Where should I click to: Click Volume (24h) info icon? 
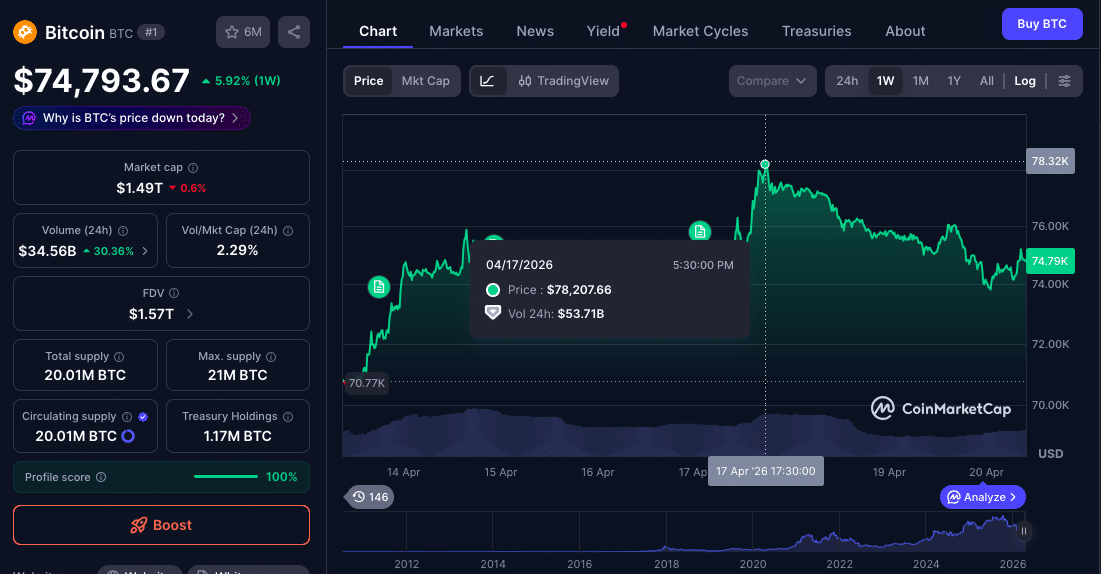tap(123, 230)
